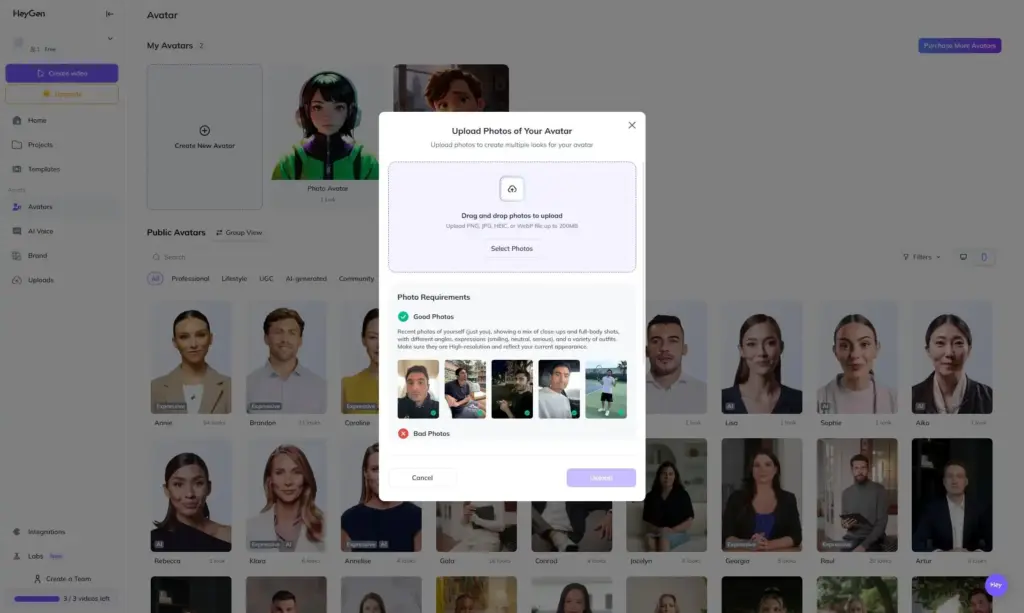Click the cloud upload icon in the drop zone
1024x613 pixels.
pyautogui.click(x=512, y=189)
